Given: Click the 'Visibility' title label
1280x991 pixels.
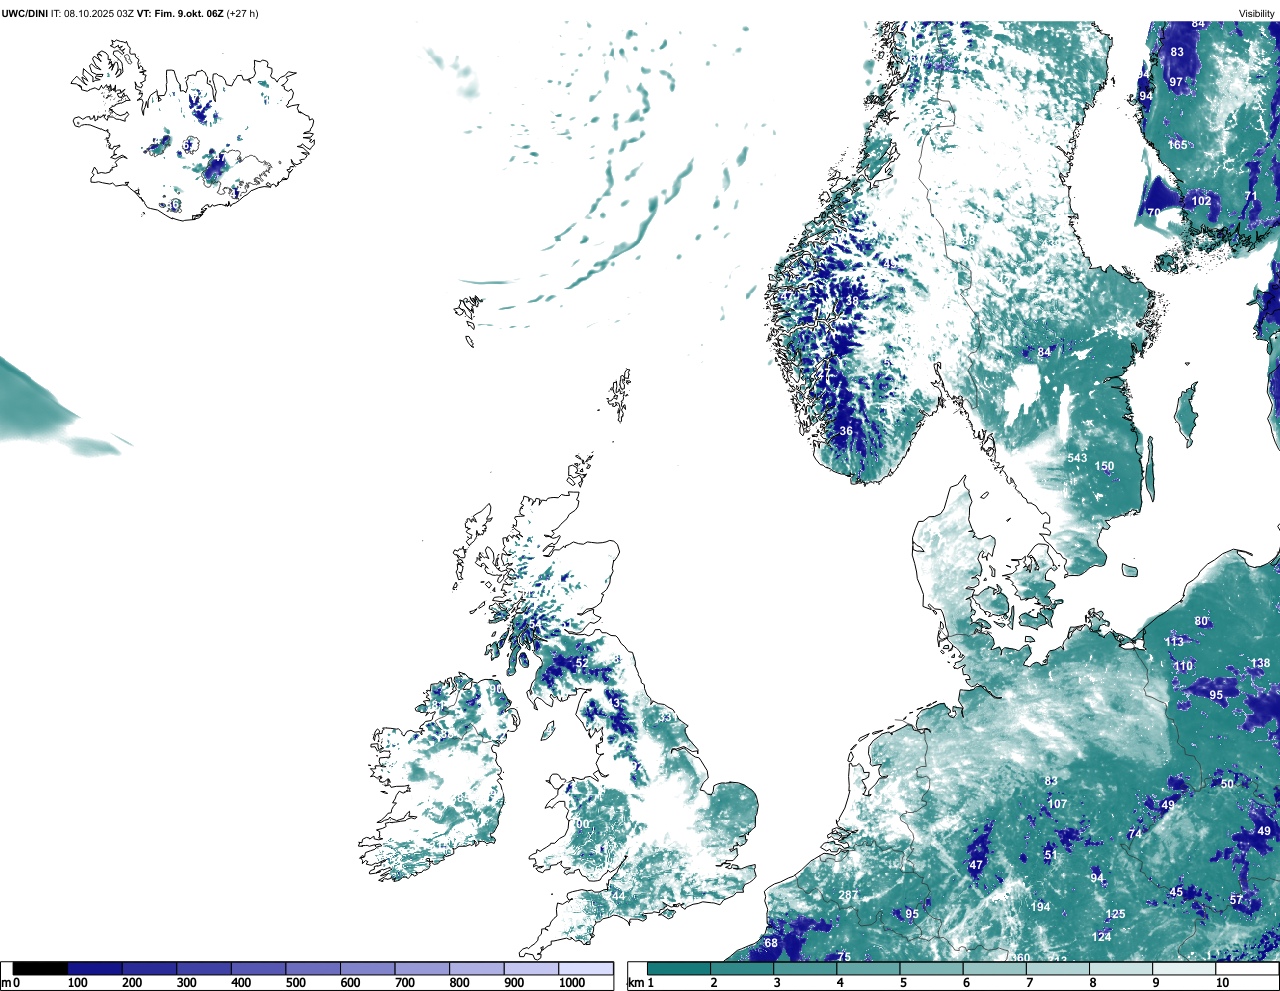Looking at the screenshot, I should (x=1257, y=14).
